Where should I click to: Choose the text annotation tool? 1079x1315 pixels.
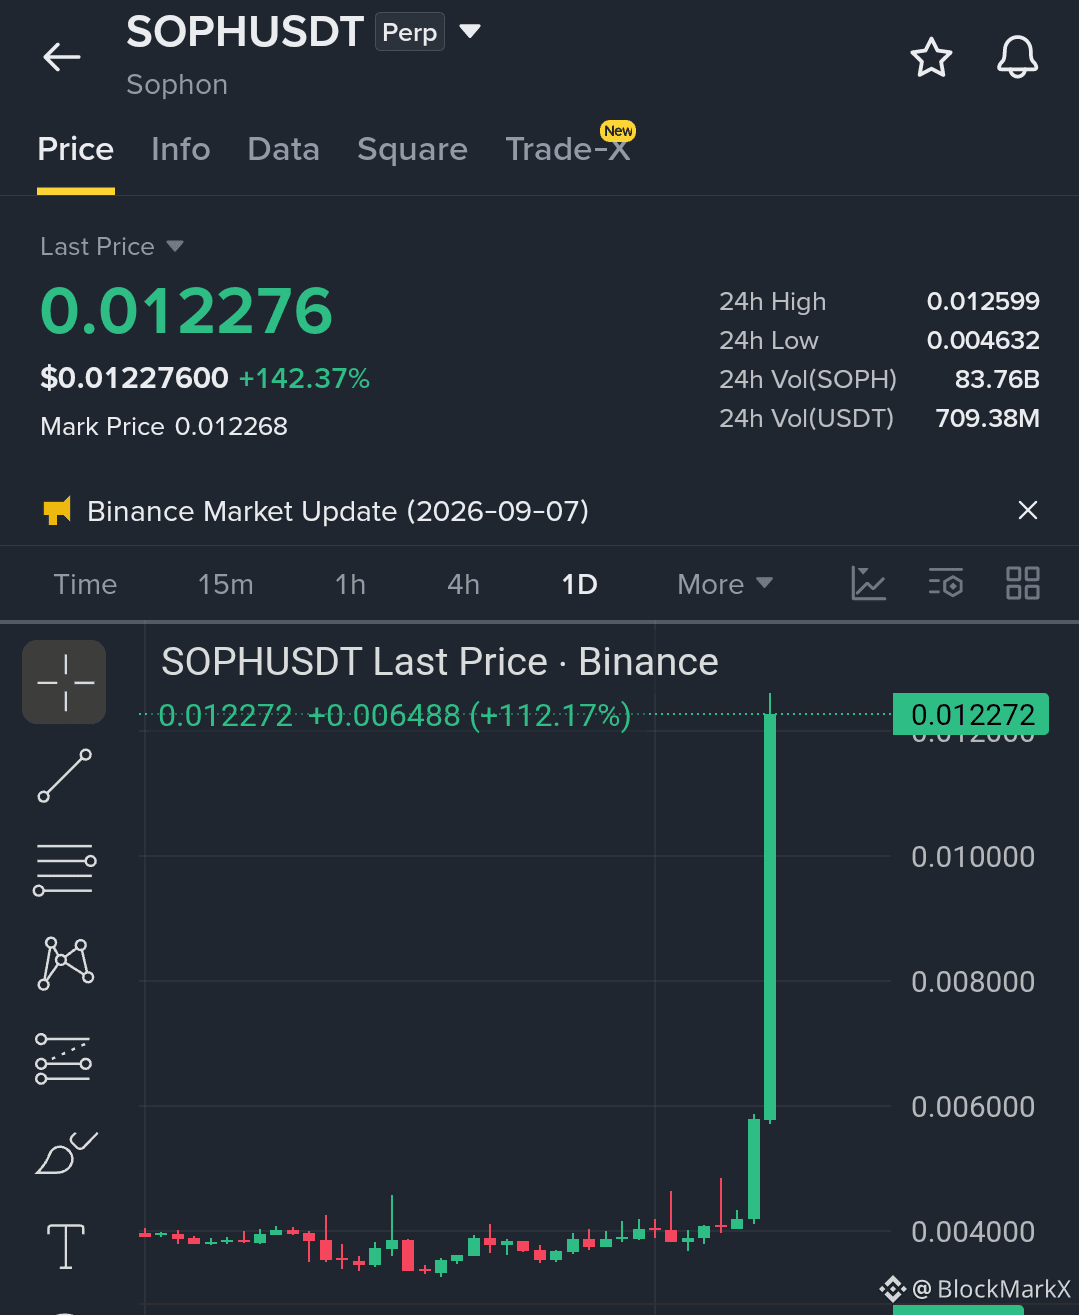click(66, 1246)
